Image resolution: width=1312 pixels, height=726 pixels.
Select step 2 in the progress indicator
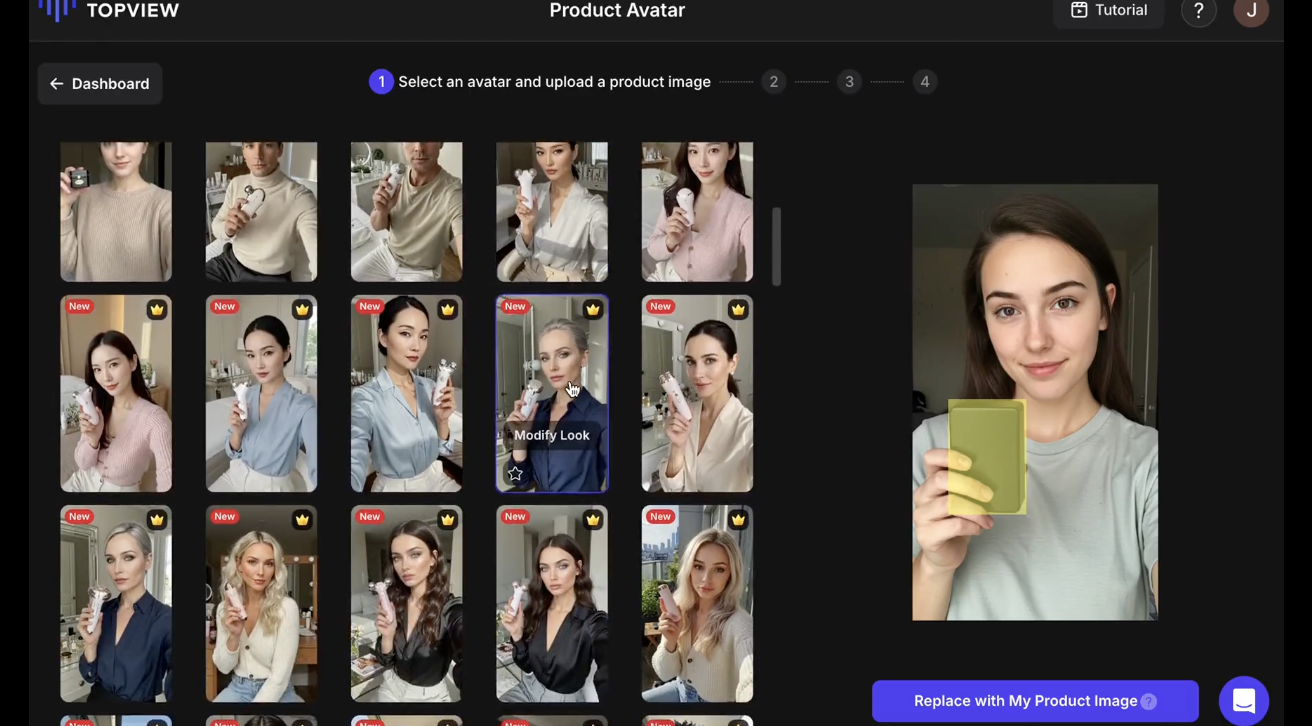click(773, 82)
